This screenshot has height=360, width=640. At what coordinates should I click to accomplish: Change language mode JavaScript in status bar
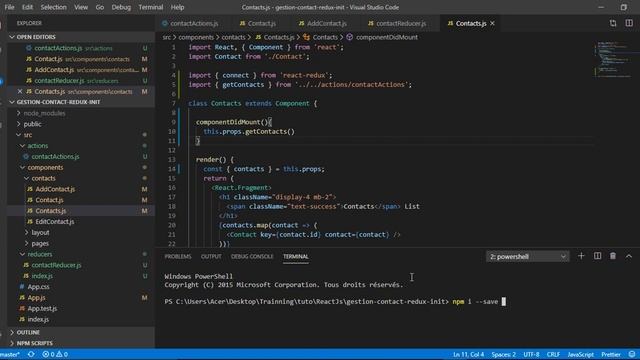click(580, 354)
